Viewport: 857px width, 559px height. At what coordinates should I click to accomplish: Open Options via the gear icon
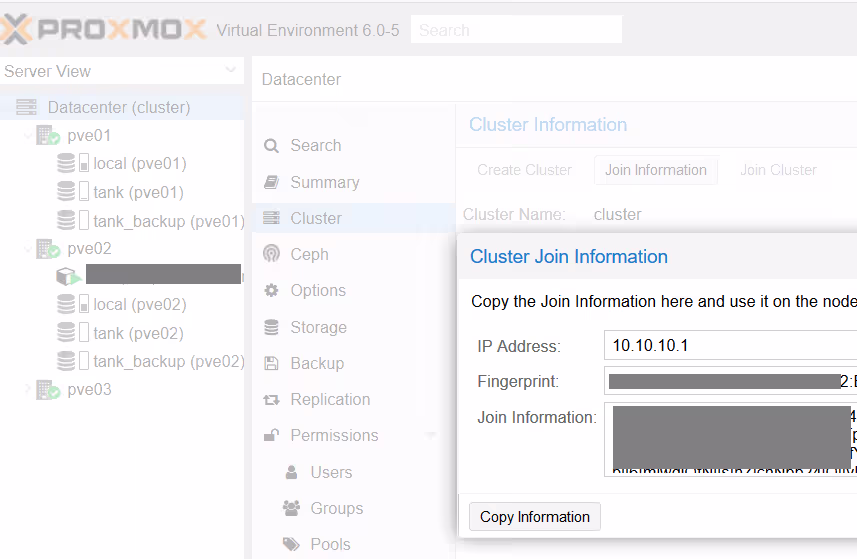click(x=271, y=290)
